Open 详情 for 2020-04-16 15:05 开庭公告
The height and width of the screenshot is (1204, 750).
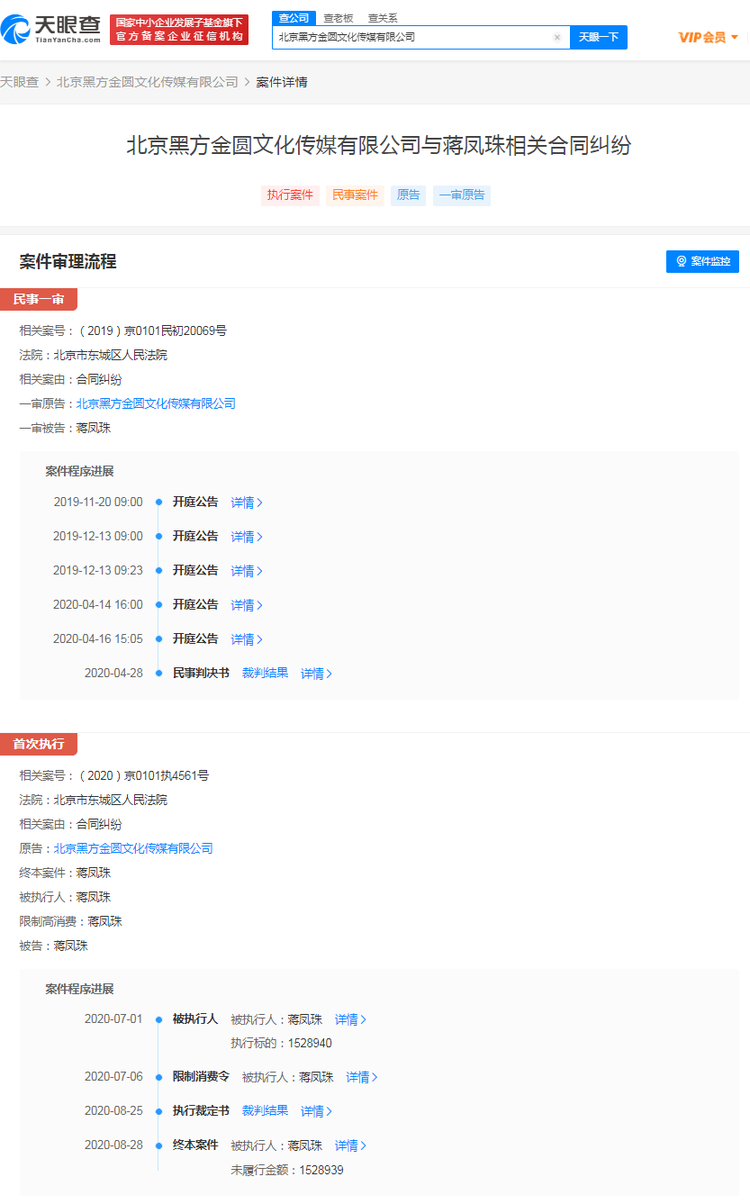pos(247,638)
